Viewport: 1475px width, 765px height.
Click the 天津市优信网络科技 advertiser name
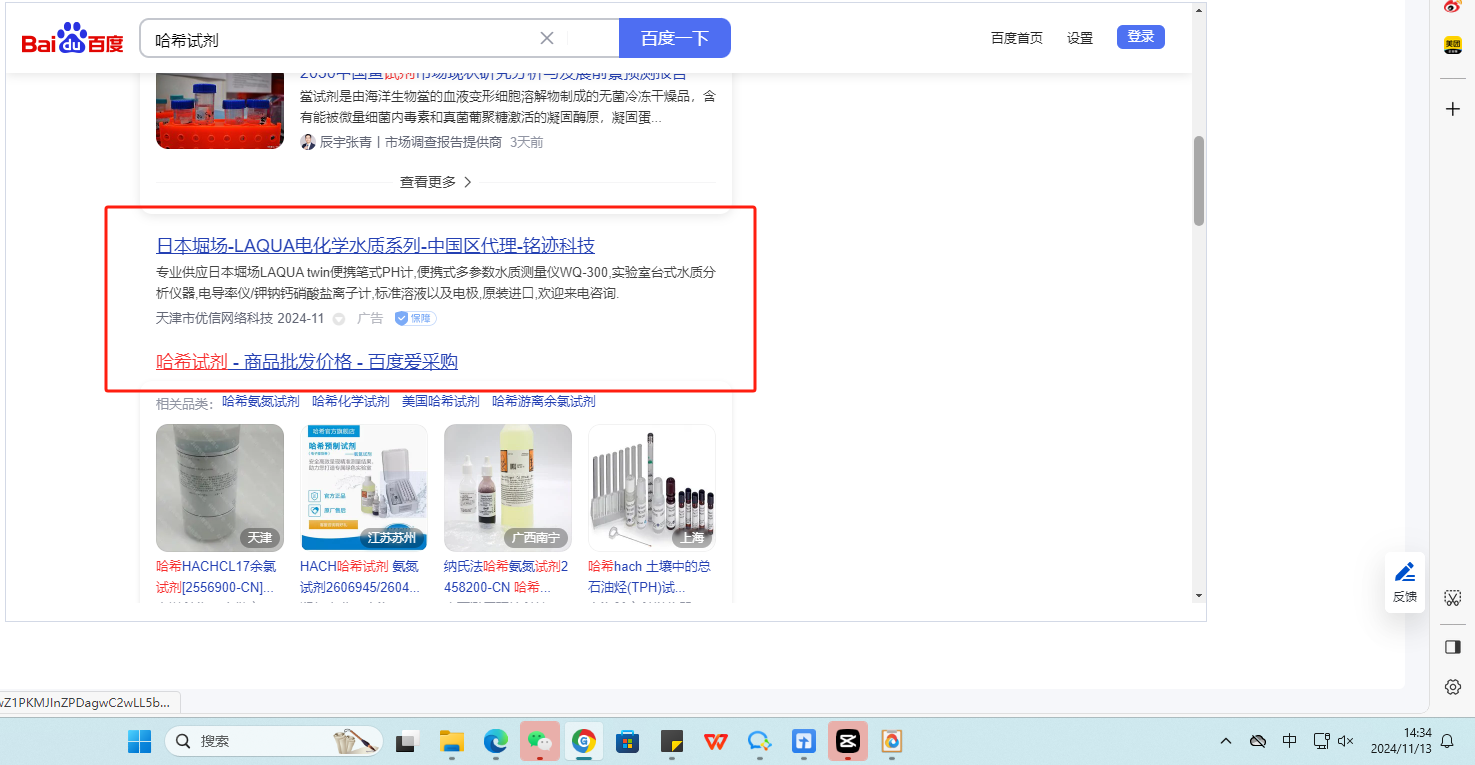(214, 318)
